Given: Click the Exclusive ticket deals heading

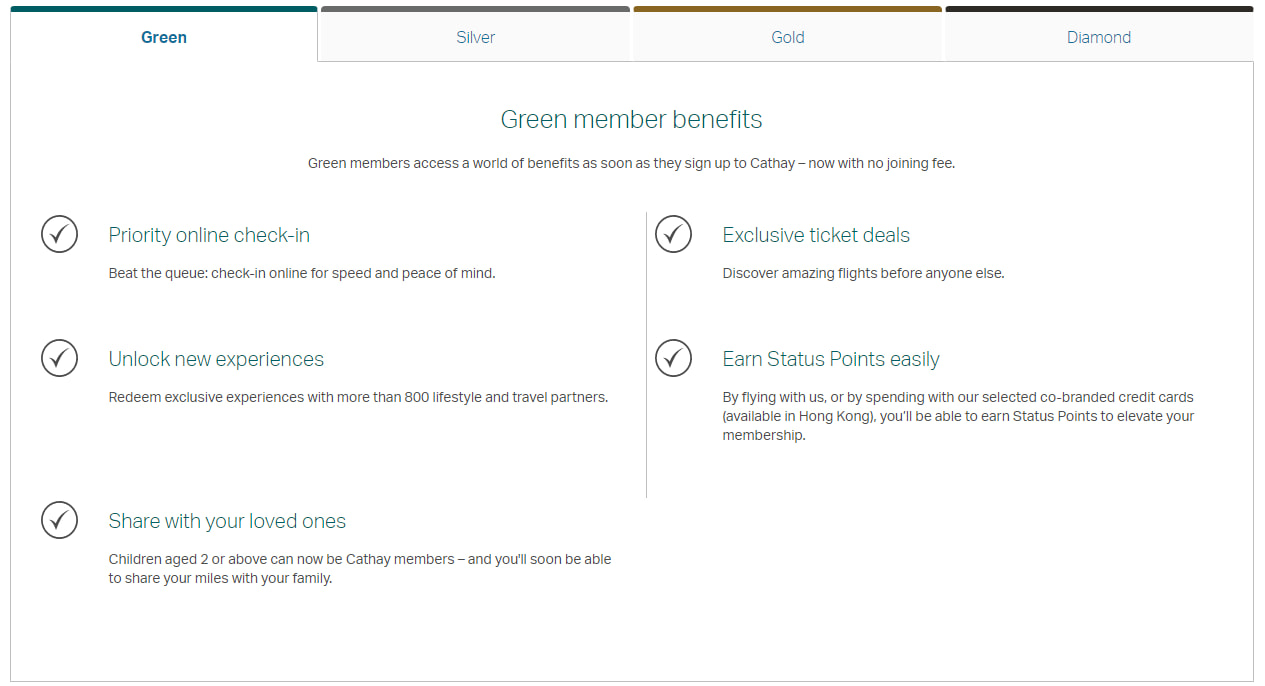Looking at the screenshot, I should tap(816, 235).
